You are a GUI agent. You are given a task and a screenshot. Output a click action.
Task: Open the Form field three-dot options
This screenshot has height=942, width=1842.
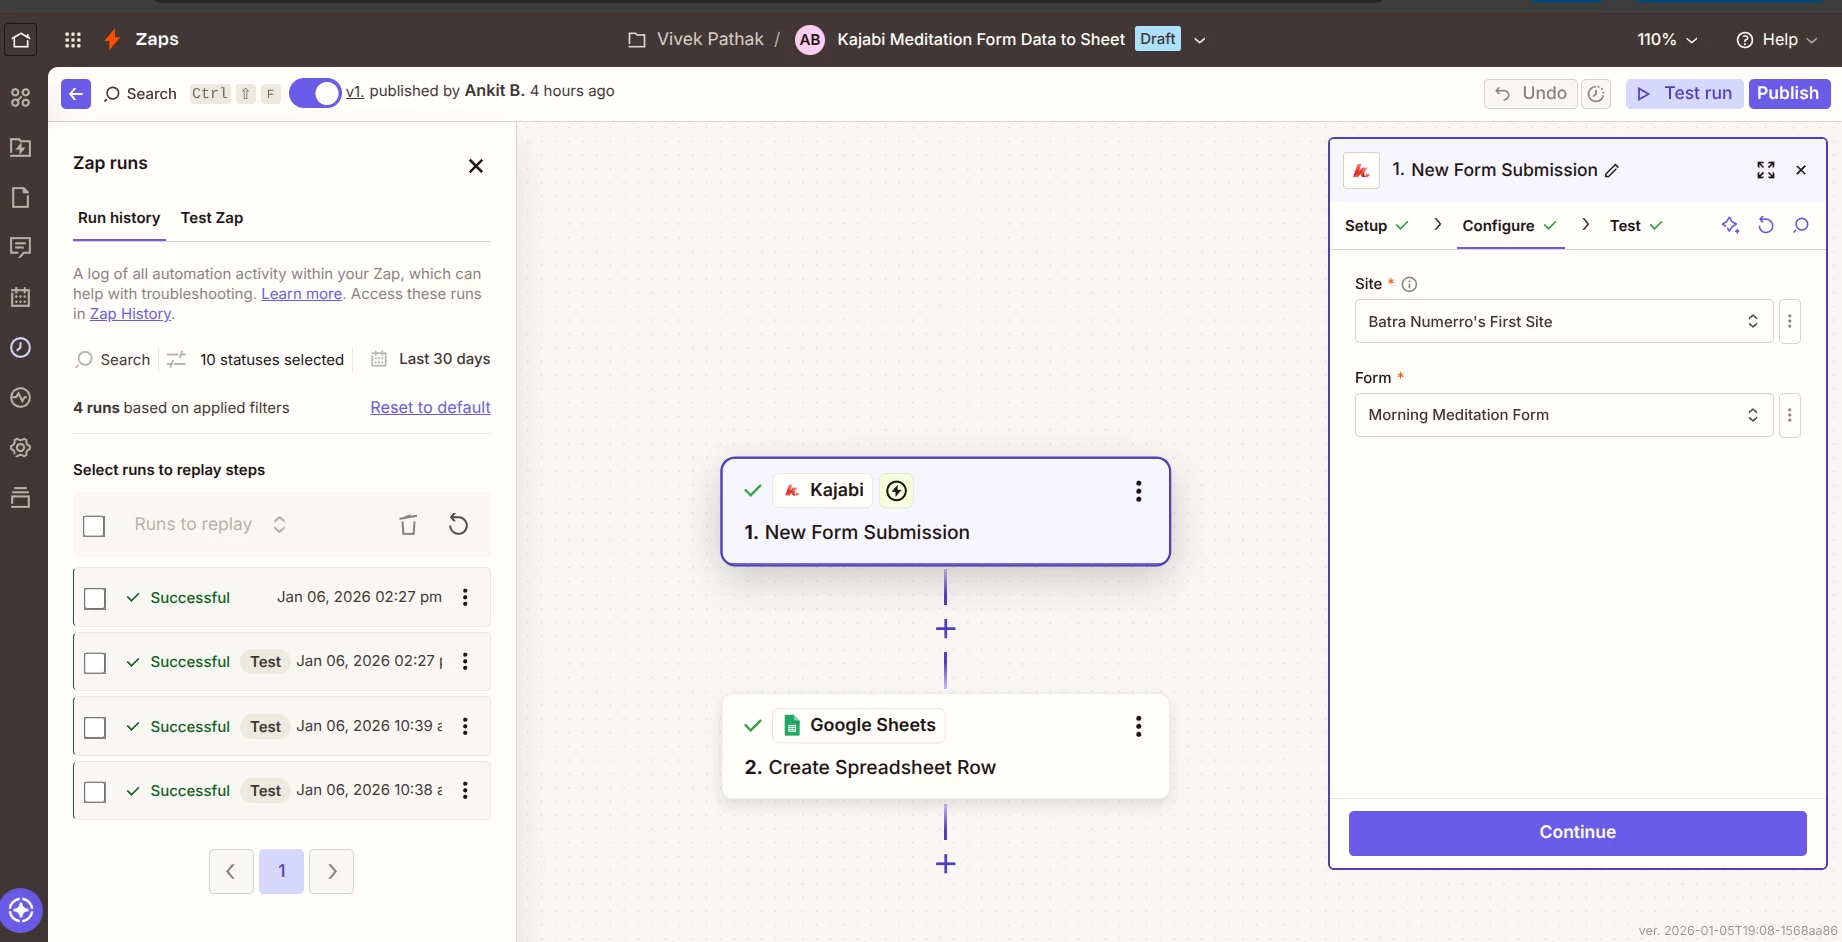(1790, 415)
